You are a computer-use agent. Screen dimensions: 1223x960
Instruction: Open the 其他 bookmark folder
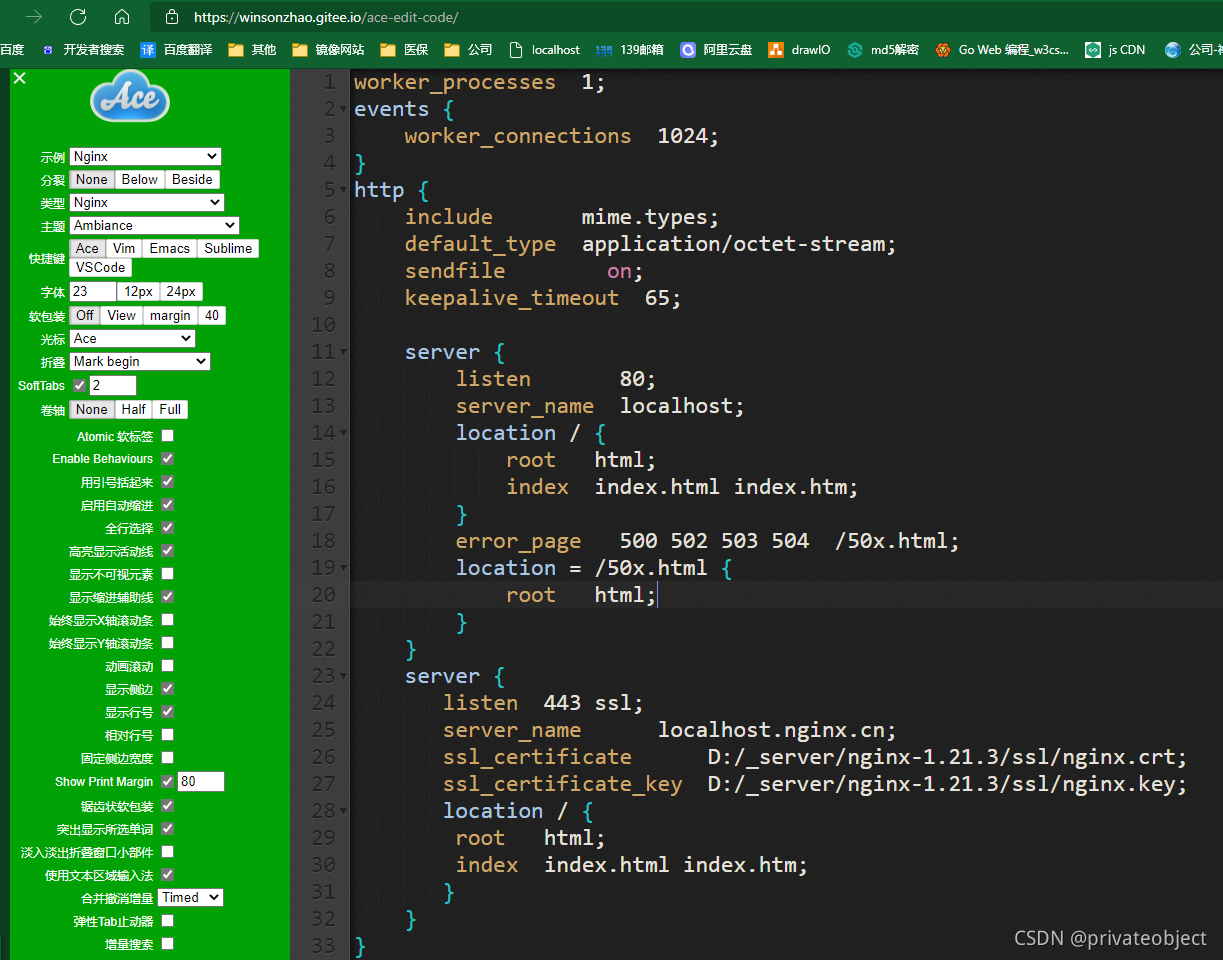coord(252,49)
